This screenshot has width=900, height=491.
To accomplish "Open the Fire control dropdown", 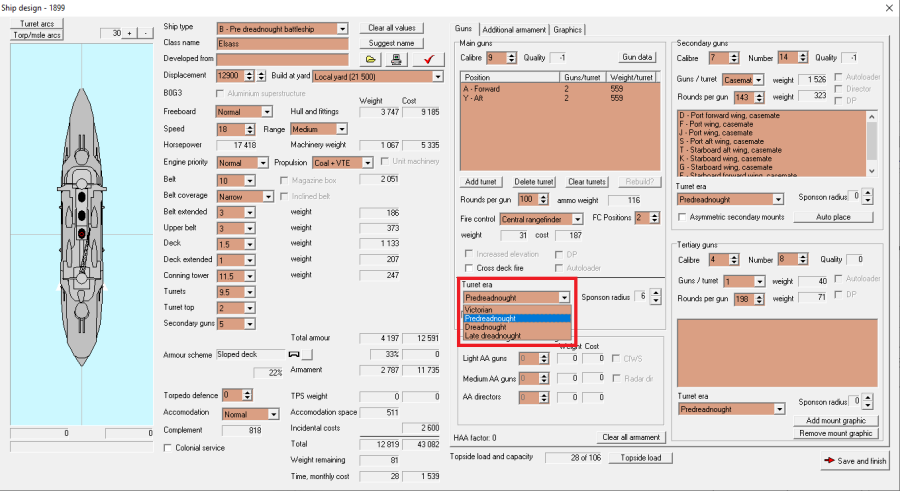I will [577, 219].
